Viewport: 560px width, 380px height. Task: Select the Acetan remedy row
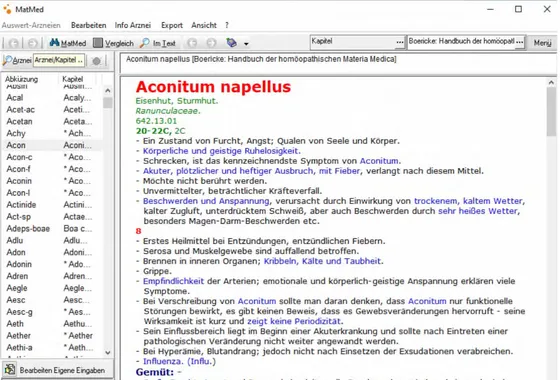[x=52, y=121]
